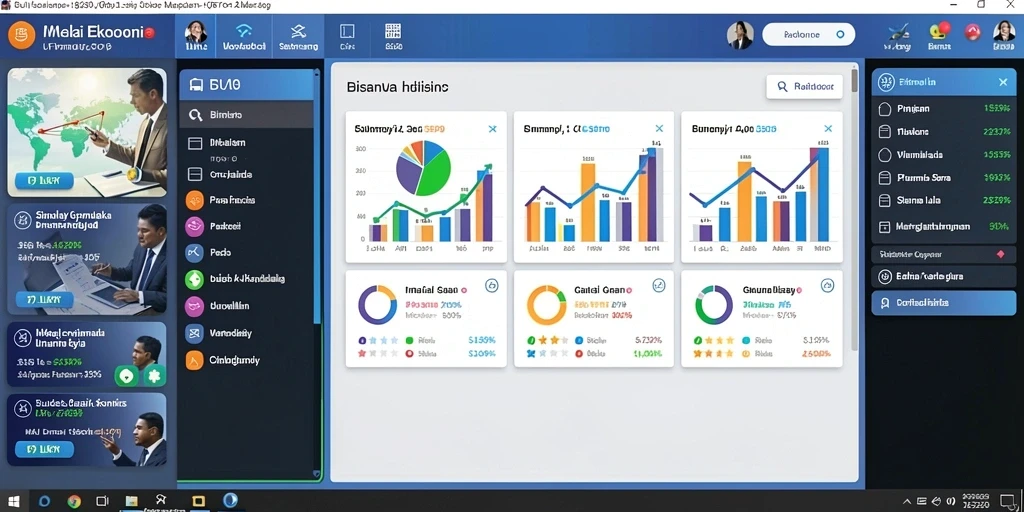Open the red circular notification icon in header
1024x512 pixels.
[972, 31]
